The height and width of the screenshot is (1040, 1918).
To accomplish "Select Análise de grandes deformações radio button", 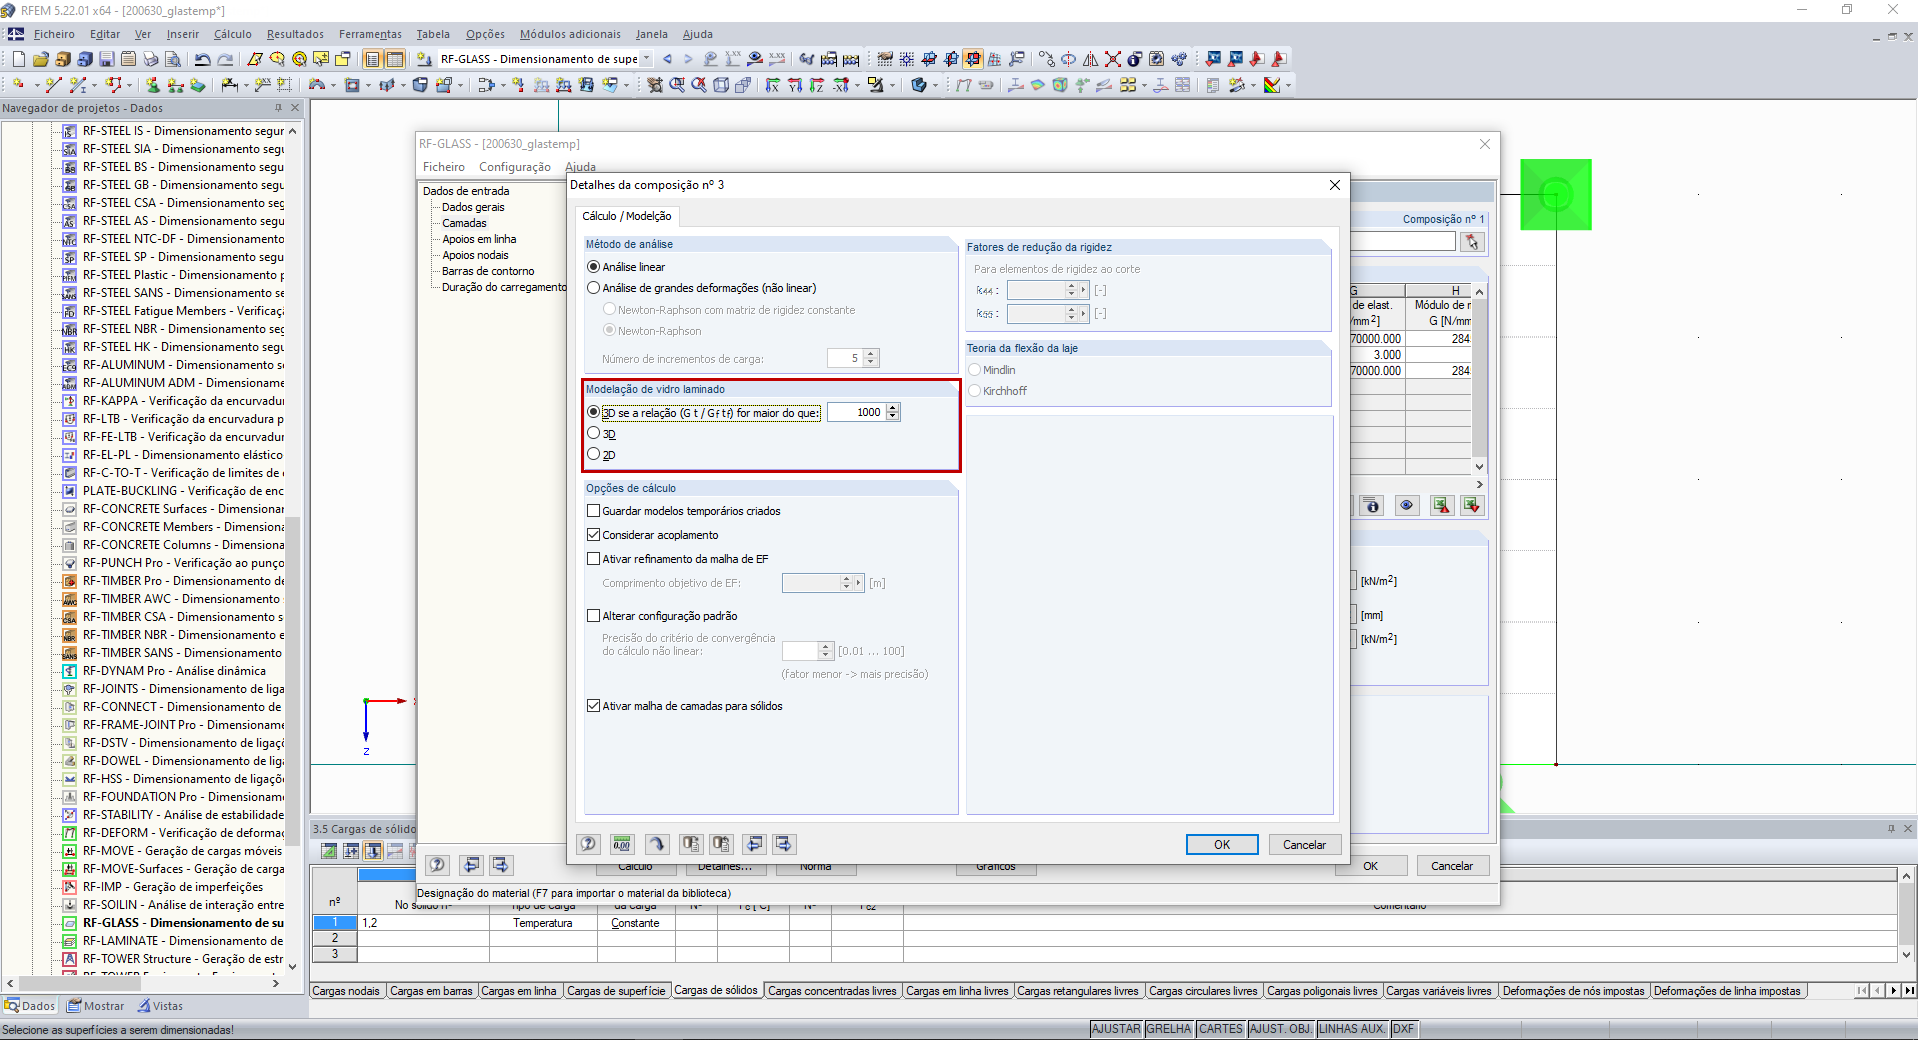I will tap(594, 288).
